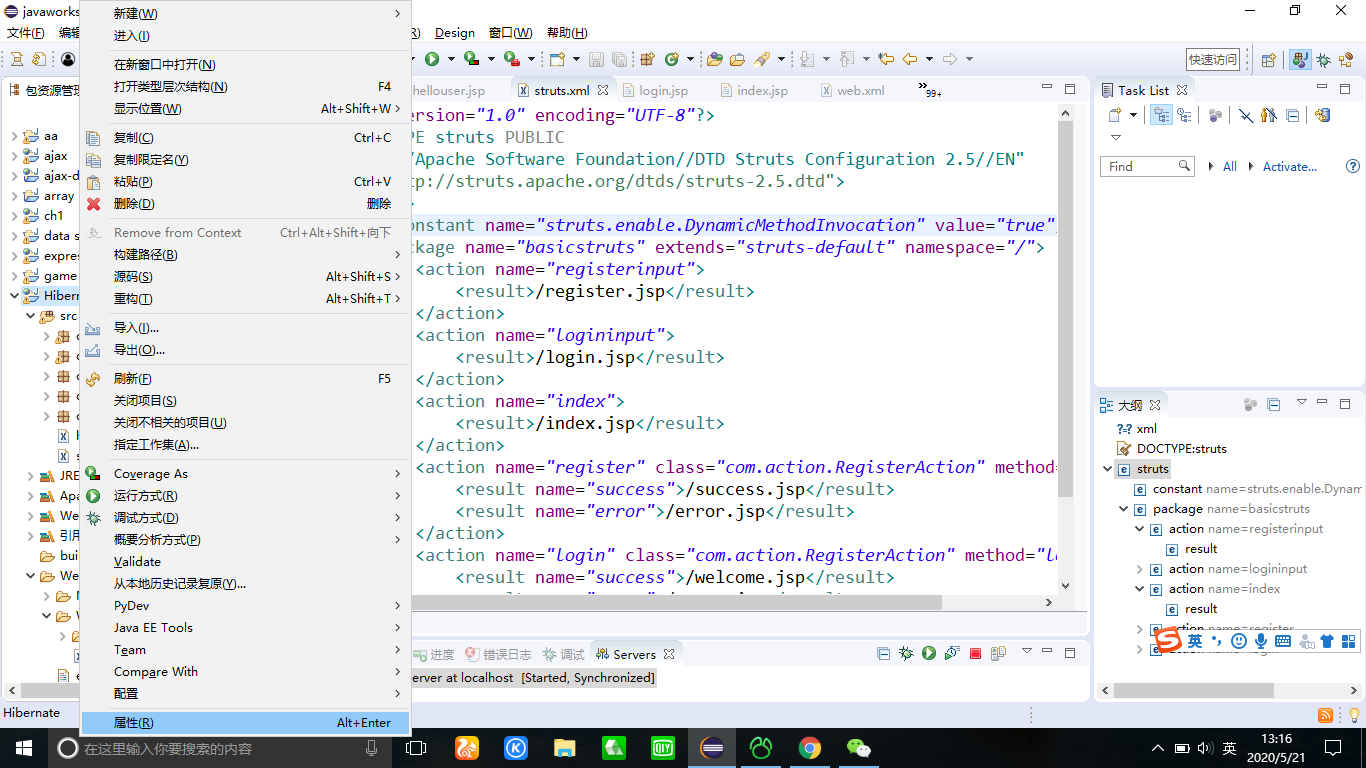The height and width of the screenshot is (768, 1366).
Task: Click the All link in Task List
Action: 1229,166
